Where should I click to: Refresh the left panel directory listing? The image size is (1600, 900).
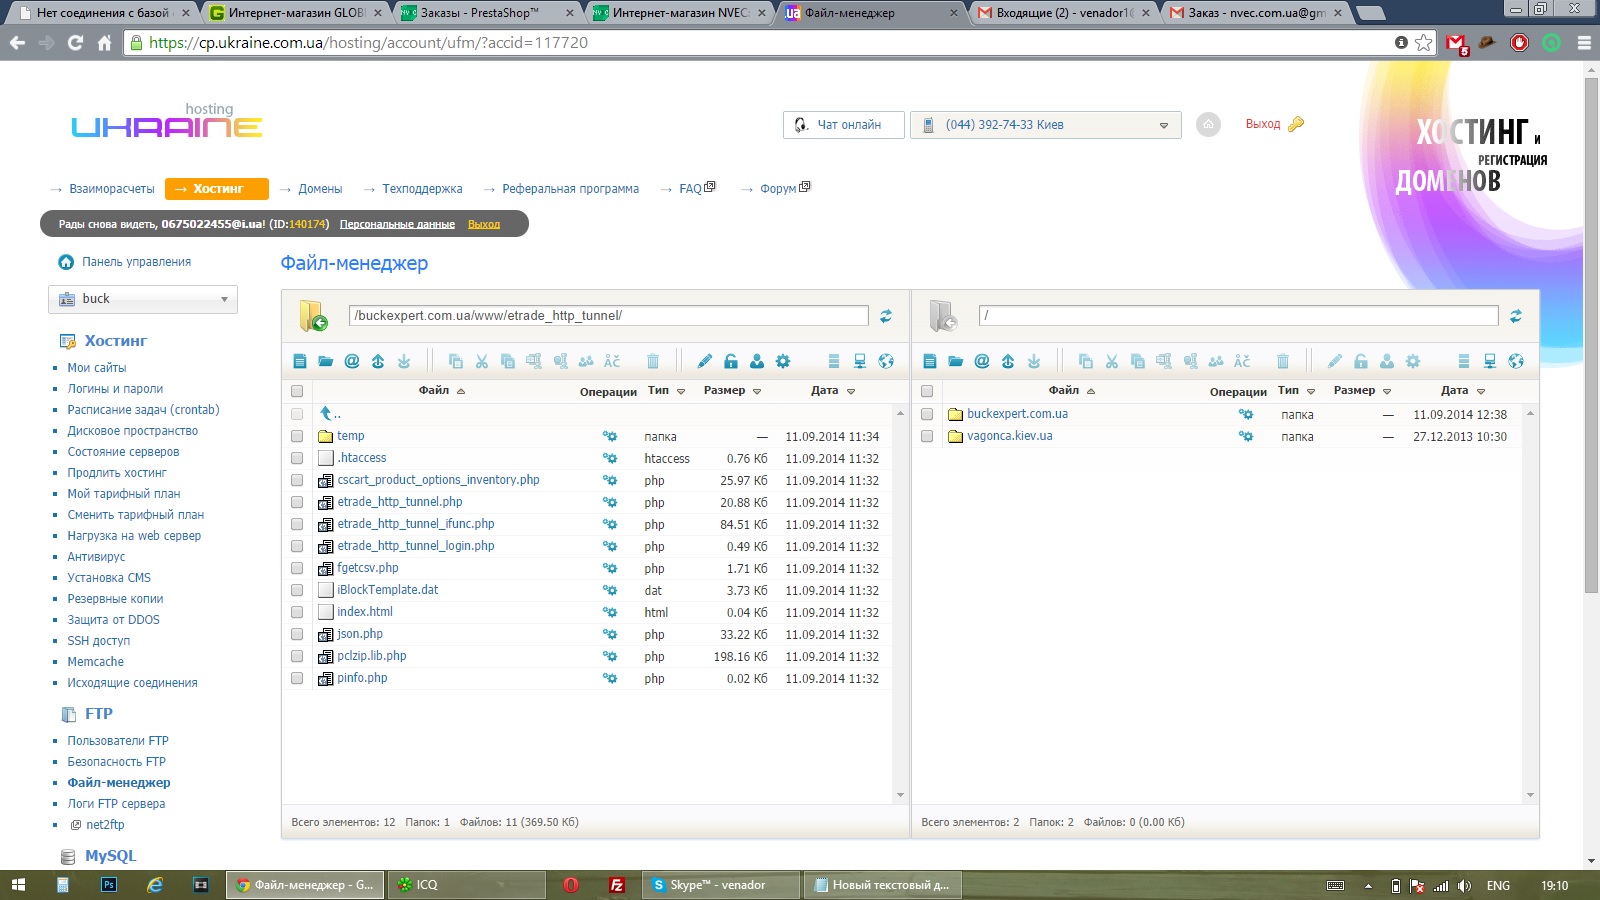(886, 316)
